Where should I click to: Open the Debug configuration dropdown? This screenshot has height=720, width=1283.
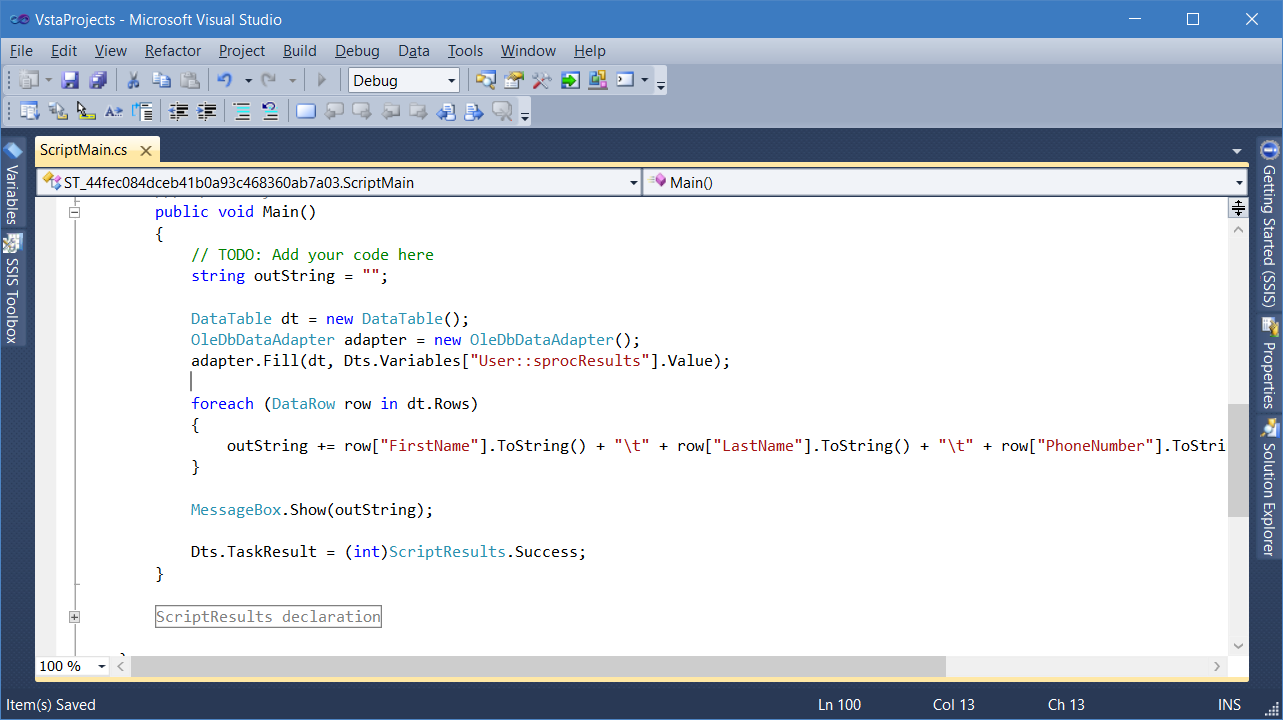452,81
